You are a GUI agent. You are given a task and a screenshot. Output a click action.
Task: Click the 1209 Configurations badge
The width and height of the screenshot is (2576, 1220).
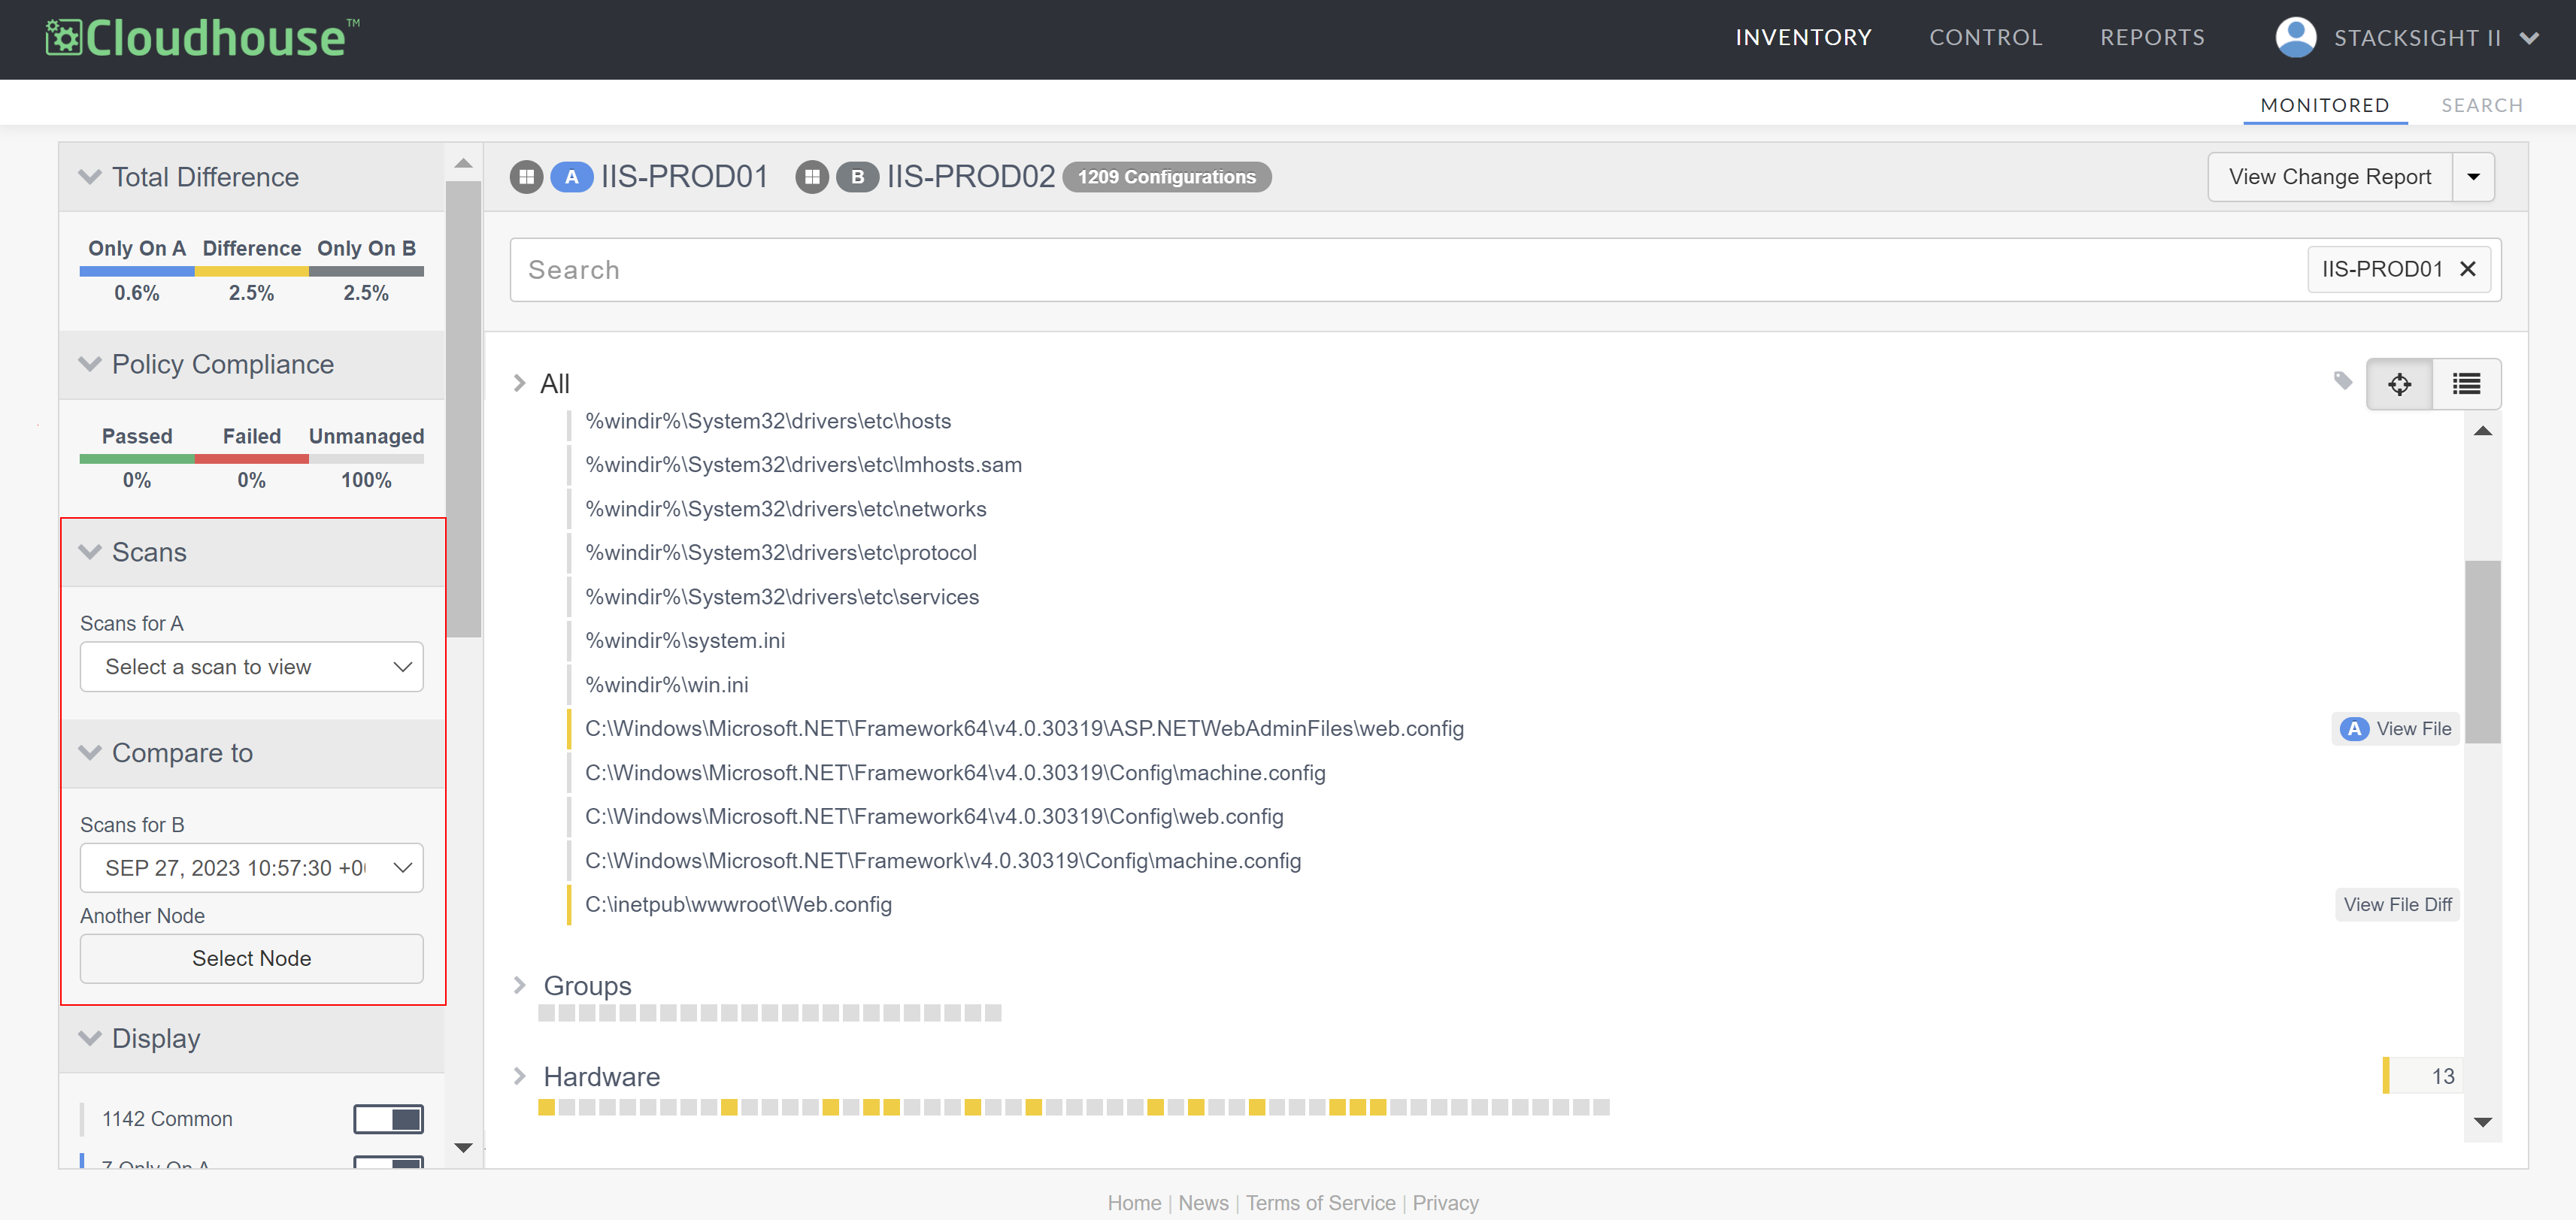tap(1166, 177)
